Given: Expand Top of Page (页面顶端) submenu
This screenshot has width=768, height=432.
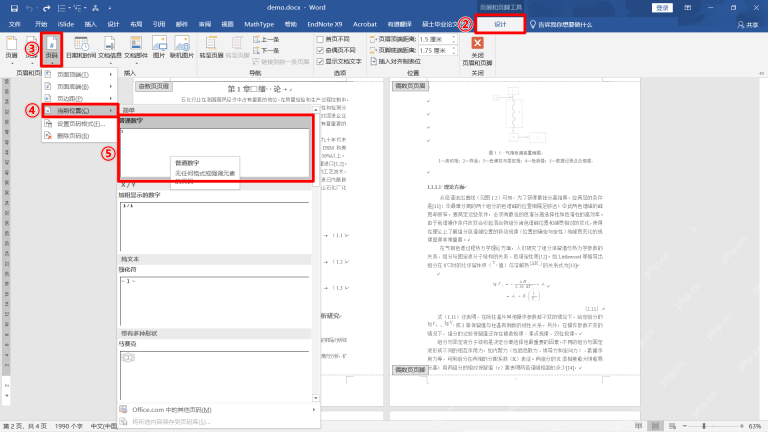Looking at the screenshot, I should (x=79, y=74).
